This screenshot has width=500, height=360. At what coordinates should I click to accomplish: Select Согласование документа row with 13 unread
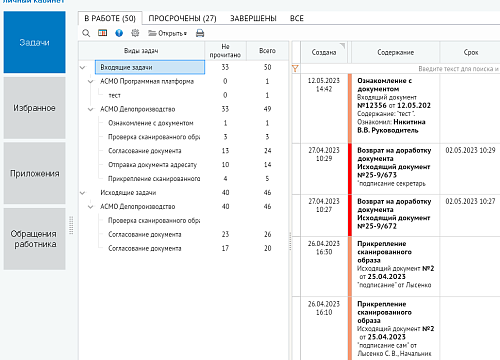(183, 151)
